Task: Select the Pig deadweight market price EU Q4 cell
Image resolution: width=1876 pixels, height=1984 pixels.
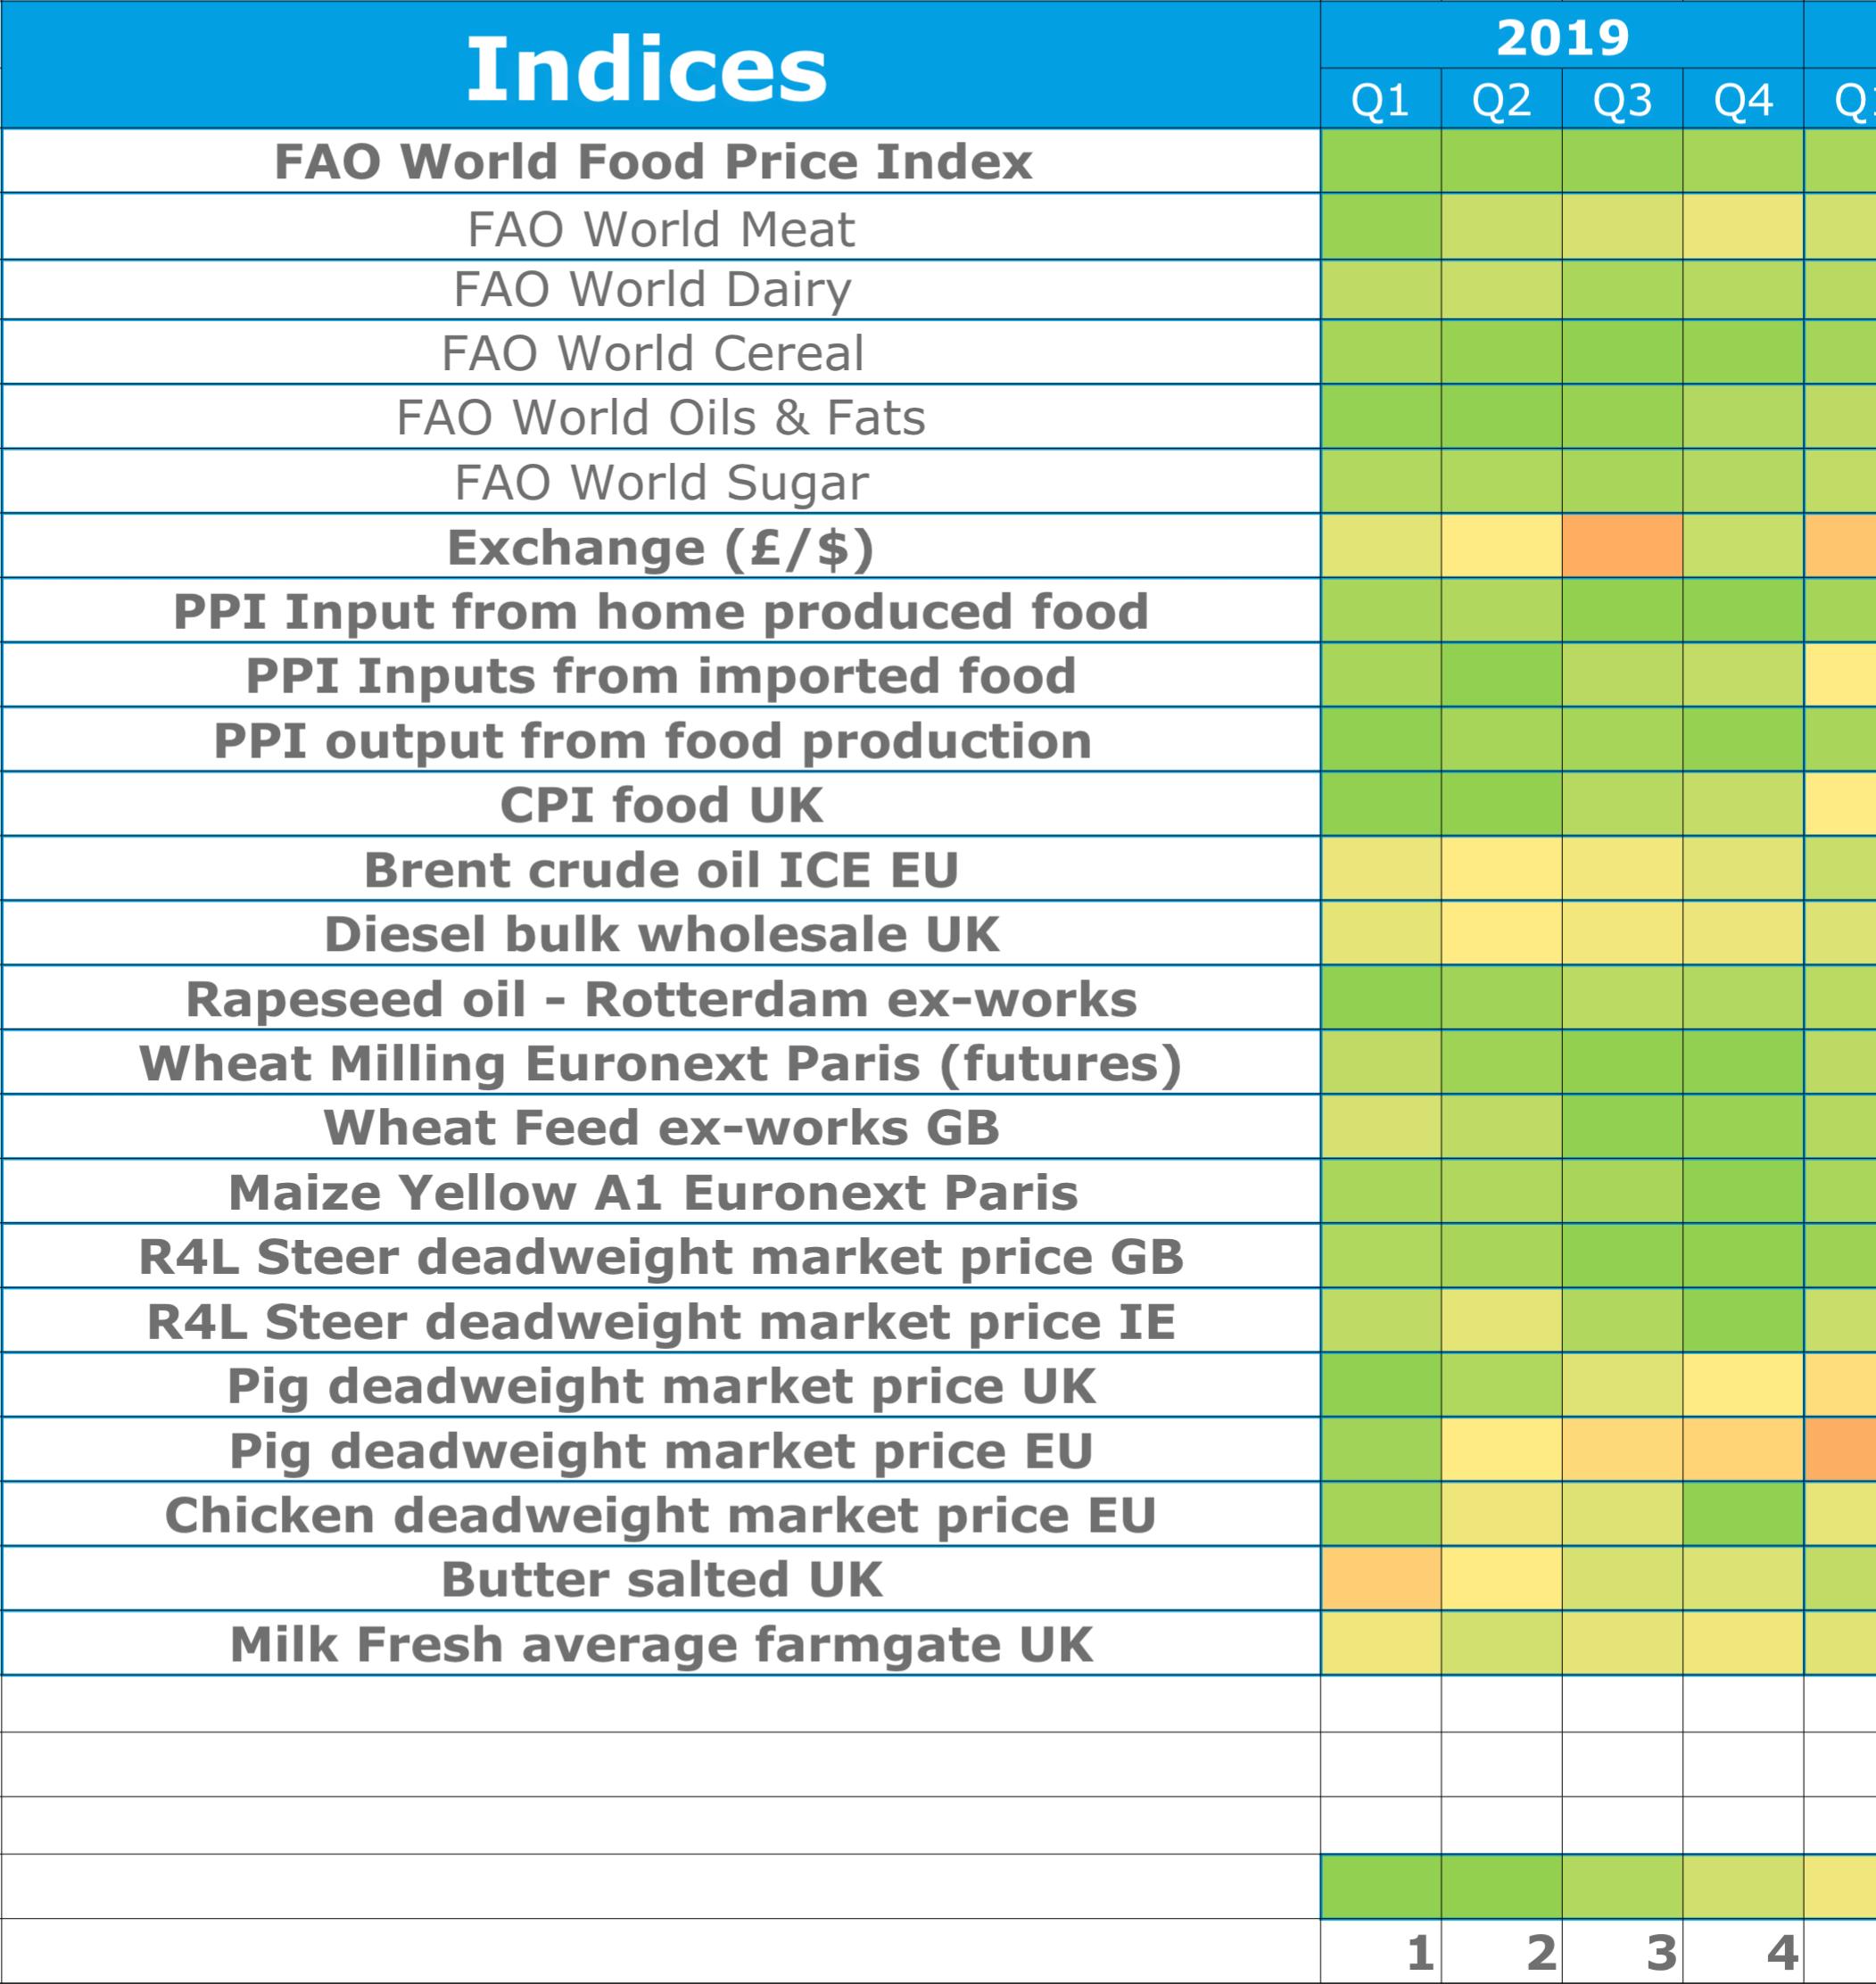Action: [1743, 1449]
